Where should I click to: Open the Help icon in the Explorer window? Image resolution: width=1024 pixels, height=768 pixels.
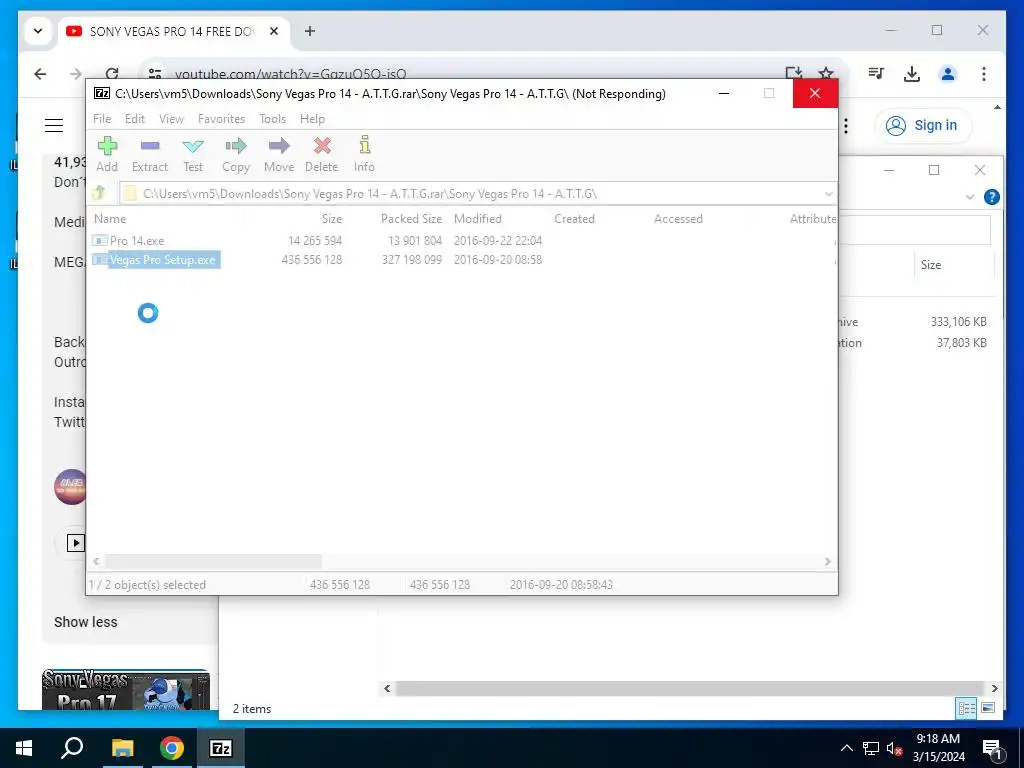click(x=991, y=197)
